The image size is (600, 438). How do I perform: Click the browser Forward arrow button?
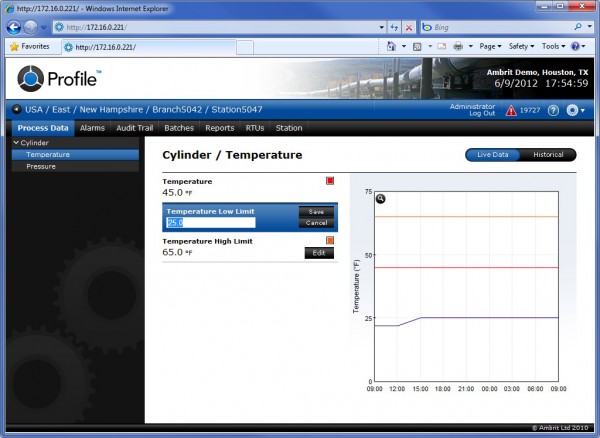31,27
